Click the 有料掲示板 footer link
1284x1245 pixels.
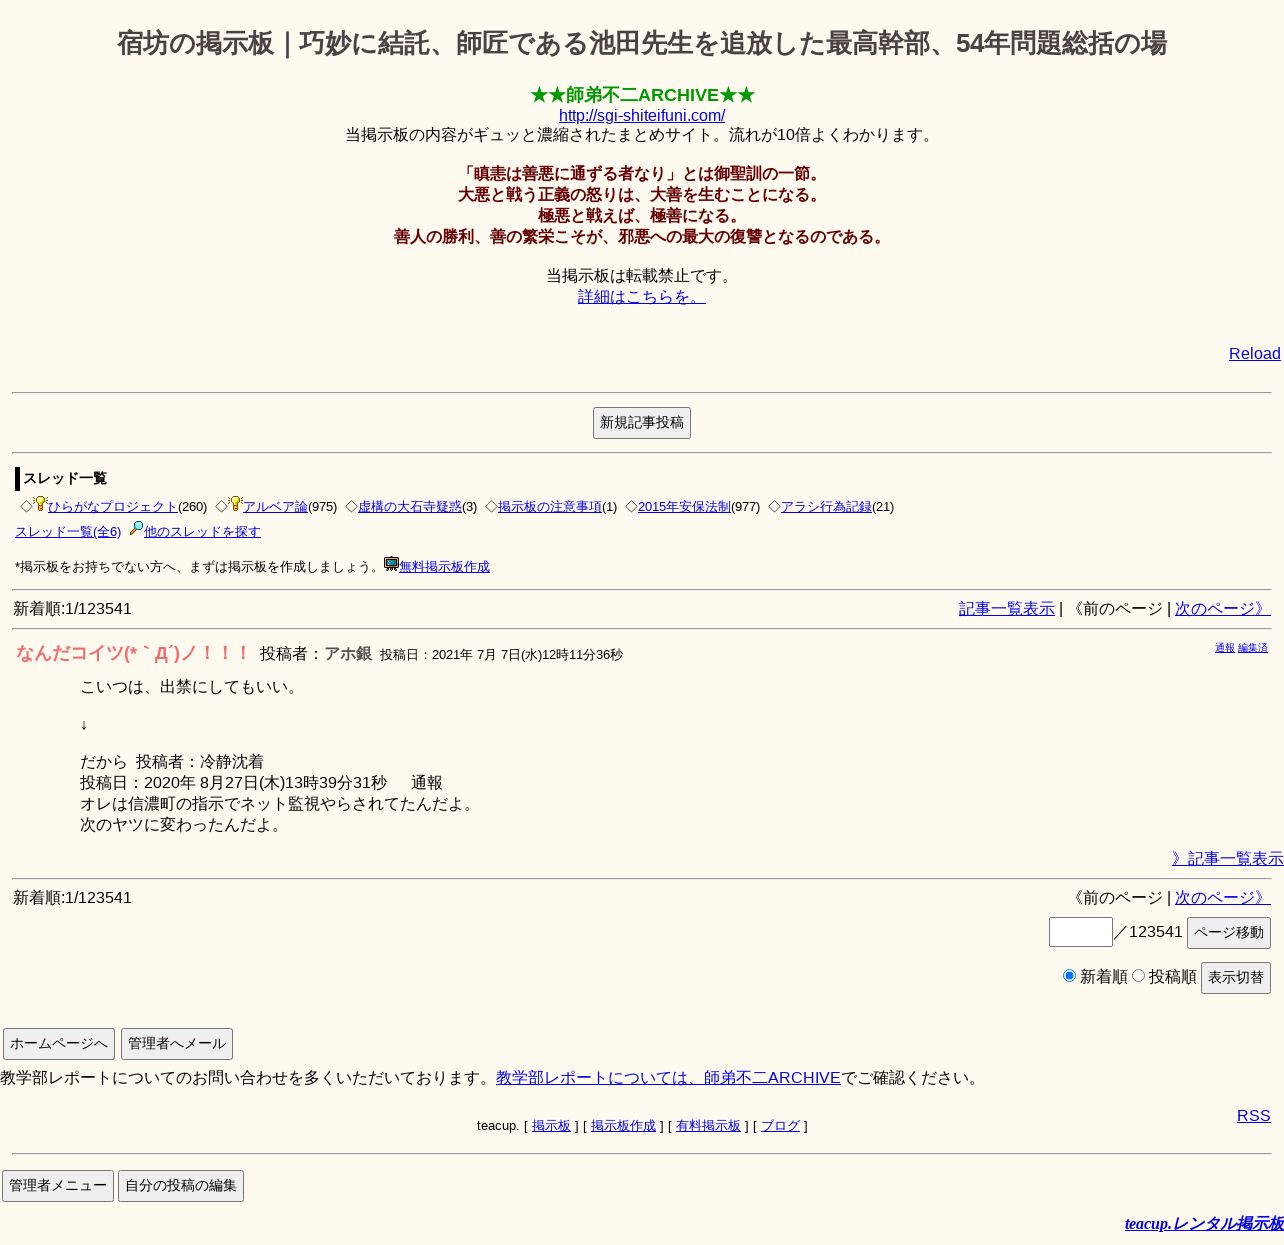(708, 1126)
